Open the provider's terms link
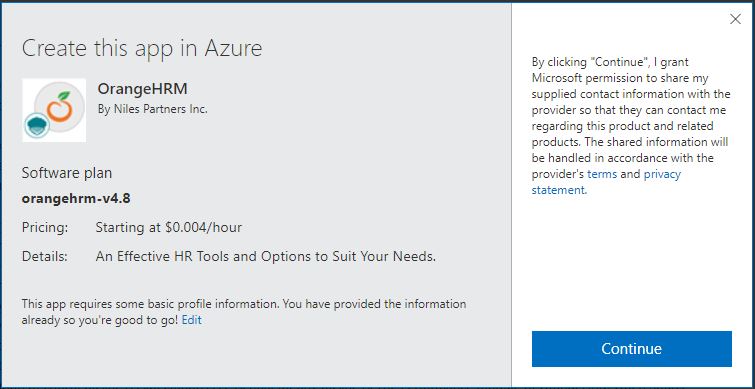755x389 pixels. [x=602, y=174]
